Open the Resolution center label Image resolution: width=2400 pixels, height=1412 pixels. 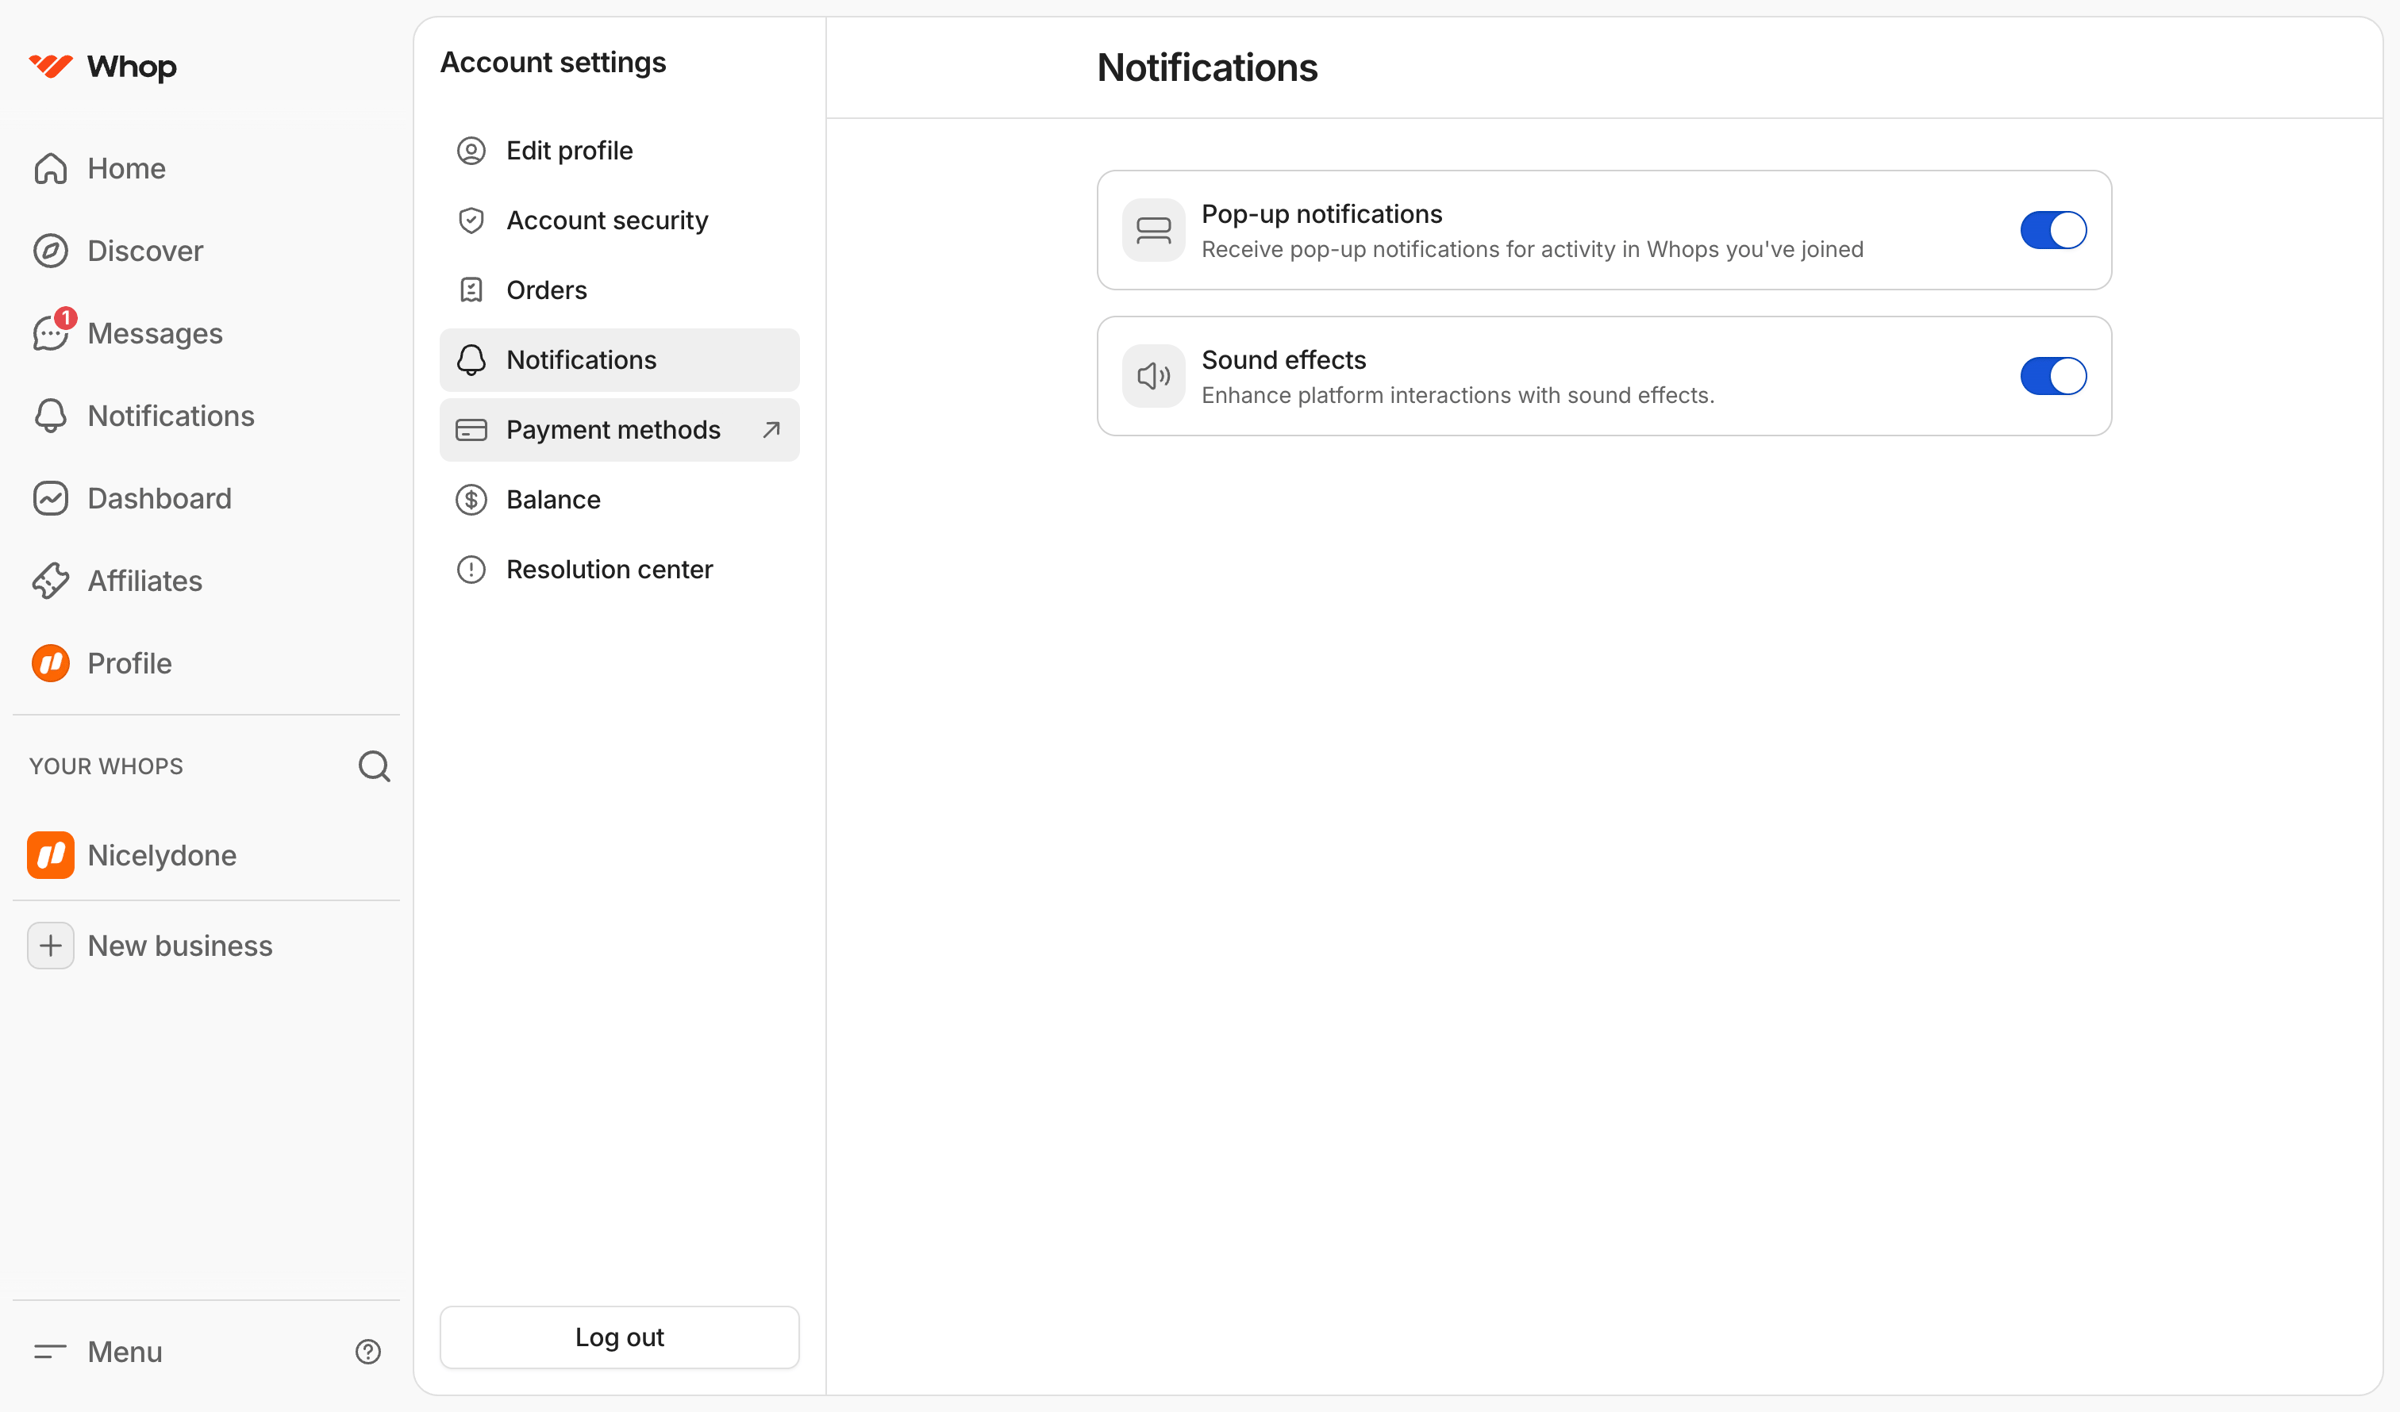[609, 570]
